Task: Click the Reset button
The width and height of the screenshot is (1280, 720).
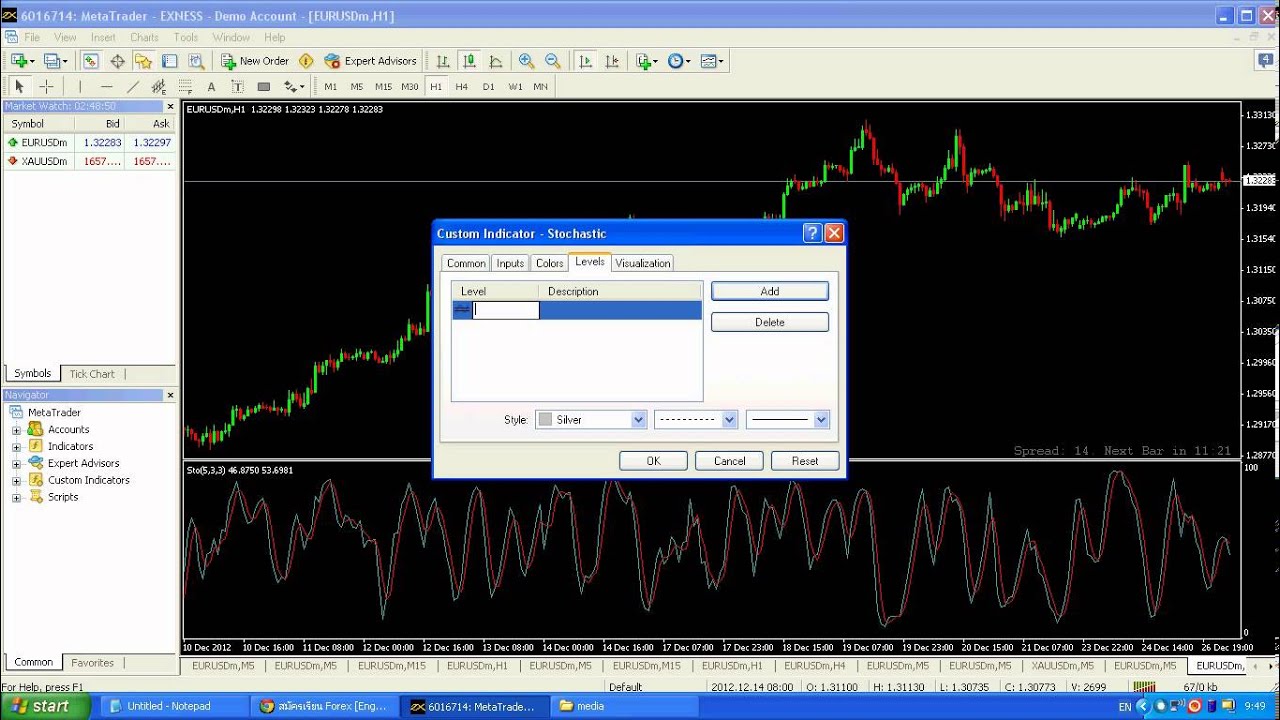Action: pyautogui.click(x=805, y=461)
